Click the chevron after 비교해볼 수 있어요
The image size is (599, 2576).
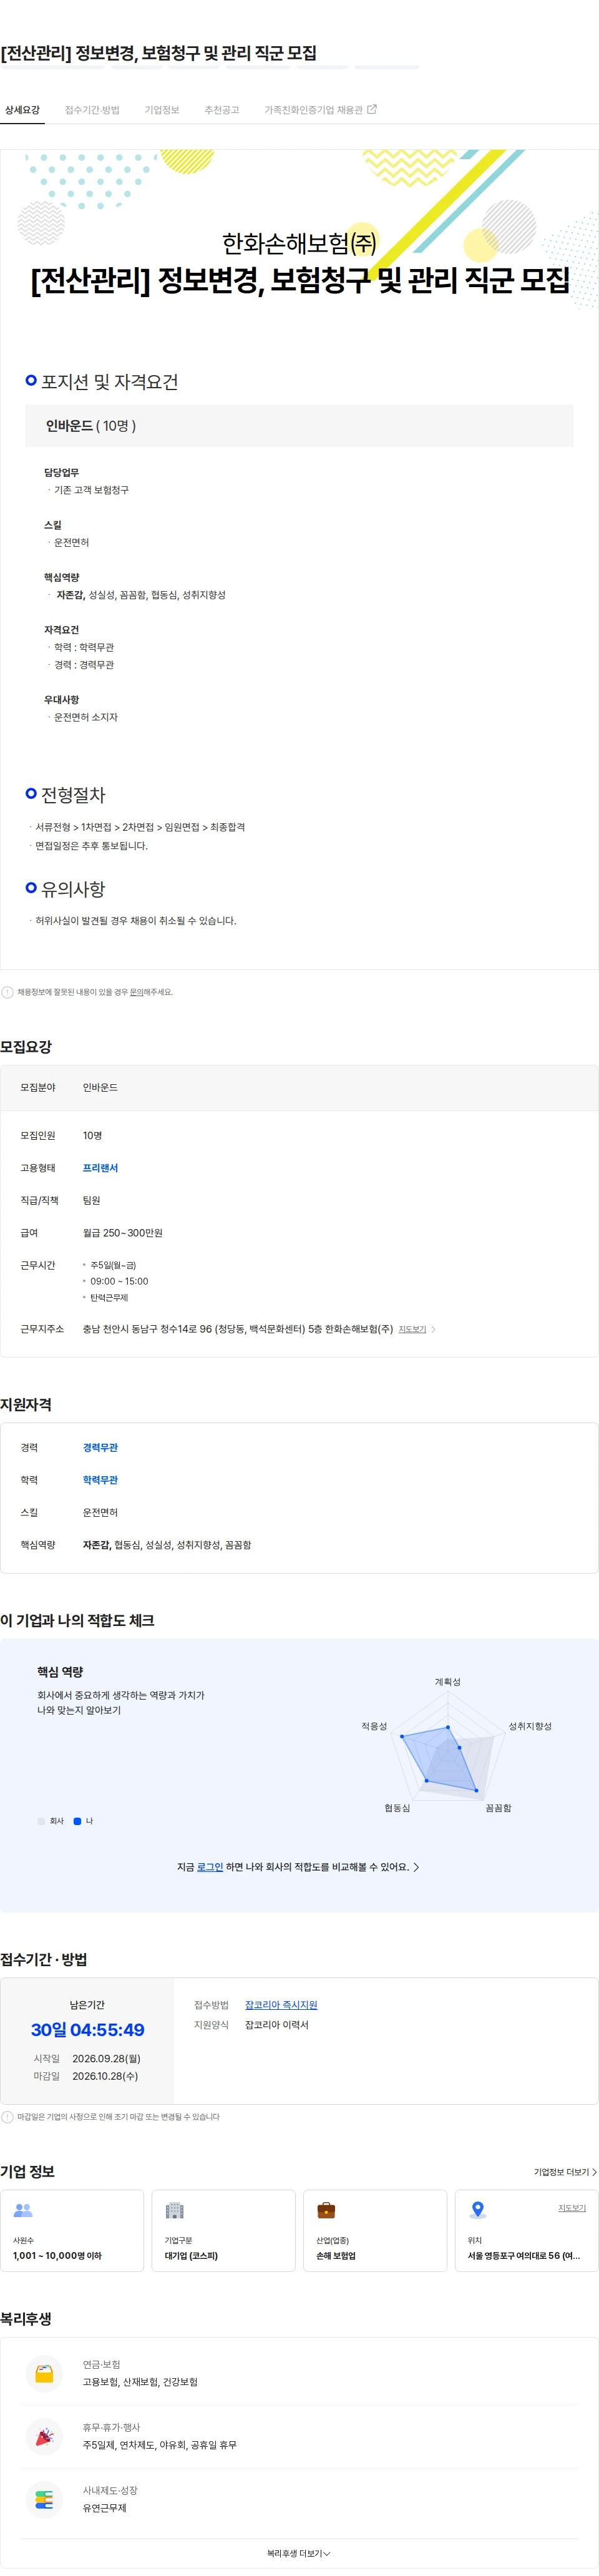tap(416, 1867)
